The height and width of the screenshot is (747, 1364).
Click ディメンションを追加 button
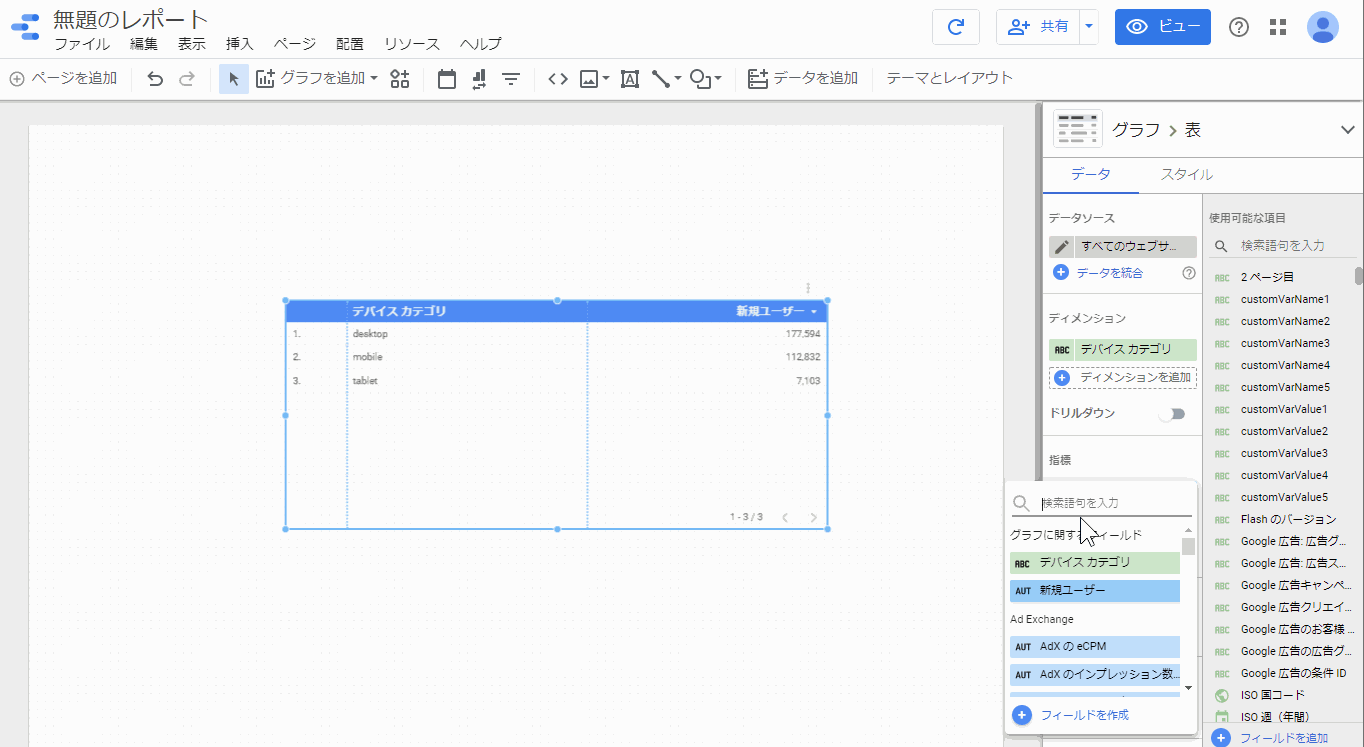[1123, 378]
